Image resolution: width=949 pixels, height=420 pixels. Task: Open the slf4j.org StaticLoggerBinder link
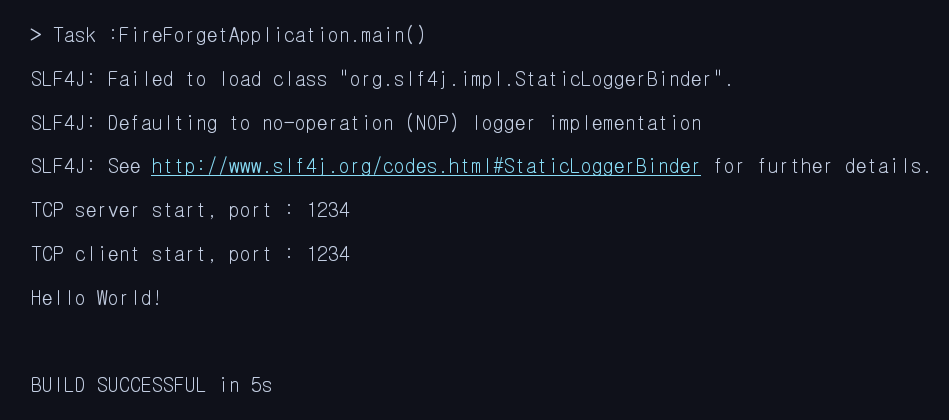pos(425,166)
